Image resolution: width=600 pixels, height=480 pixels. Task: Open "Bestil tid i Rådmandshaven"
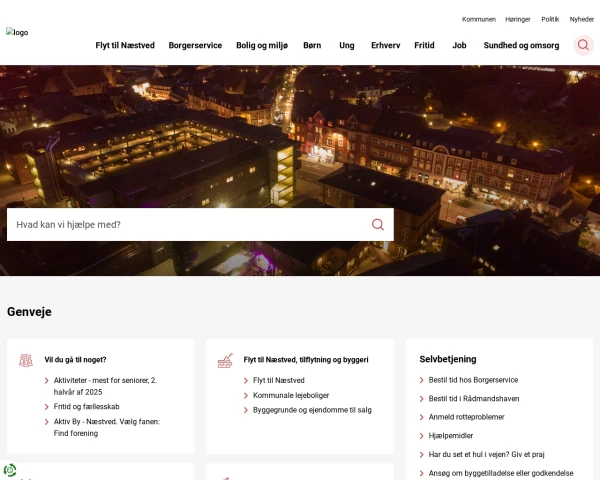coord(474,398)
